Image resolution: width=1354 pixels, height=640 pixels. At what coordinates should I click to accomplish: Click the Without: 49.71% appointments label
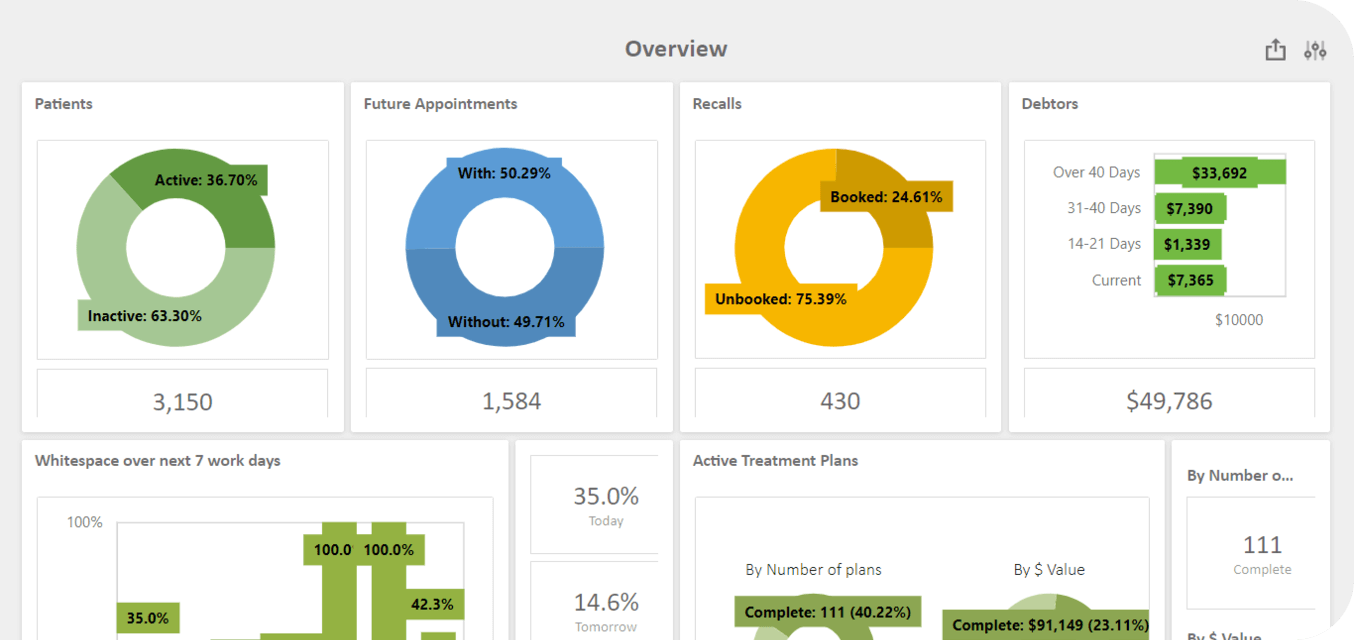(506, 322)
